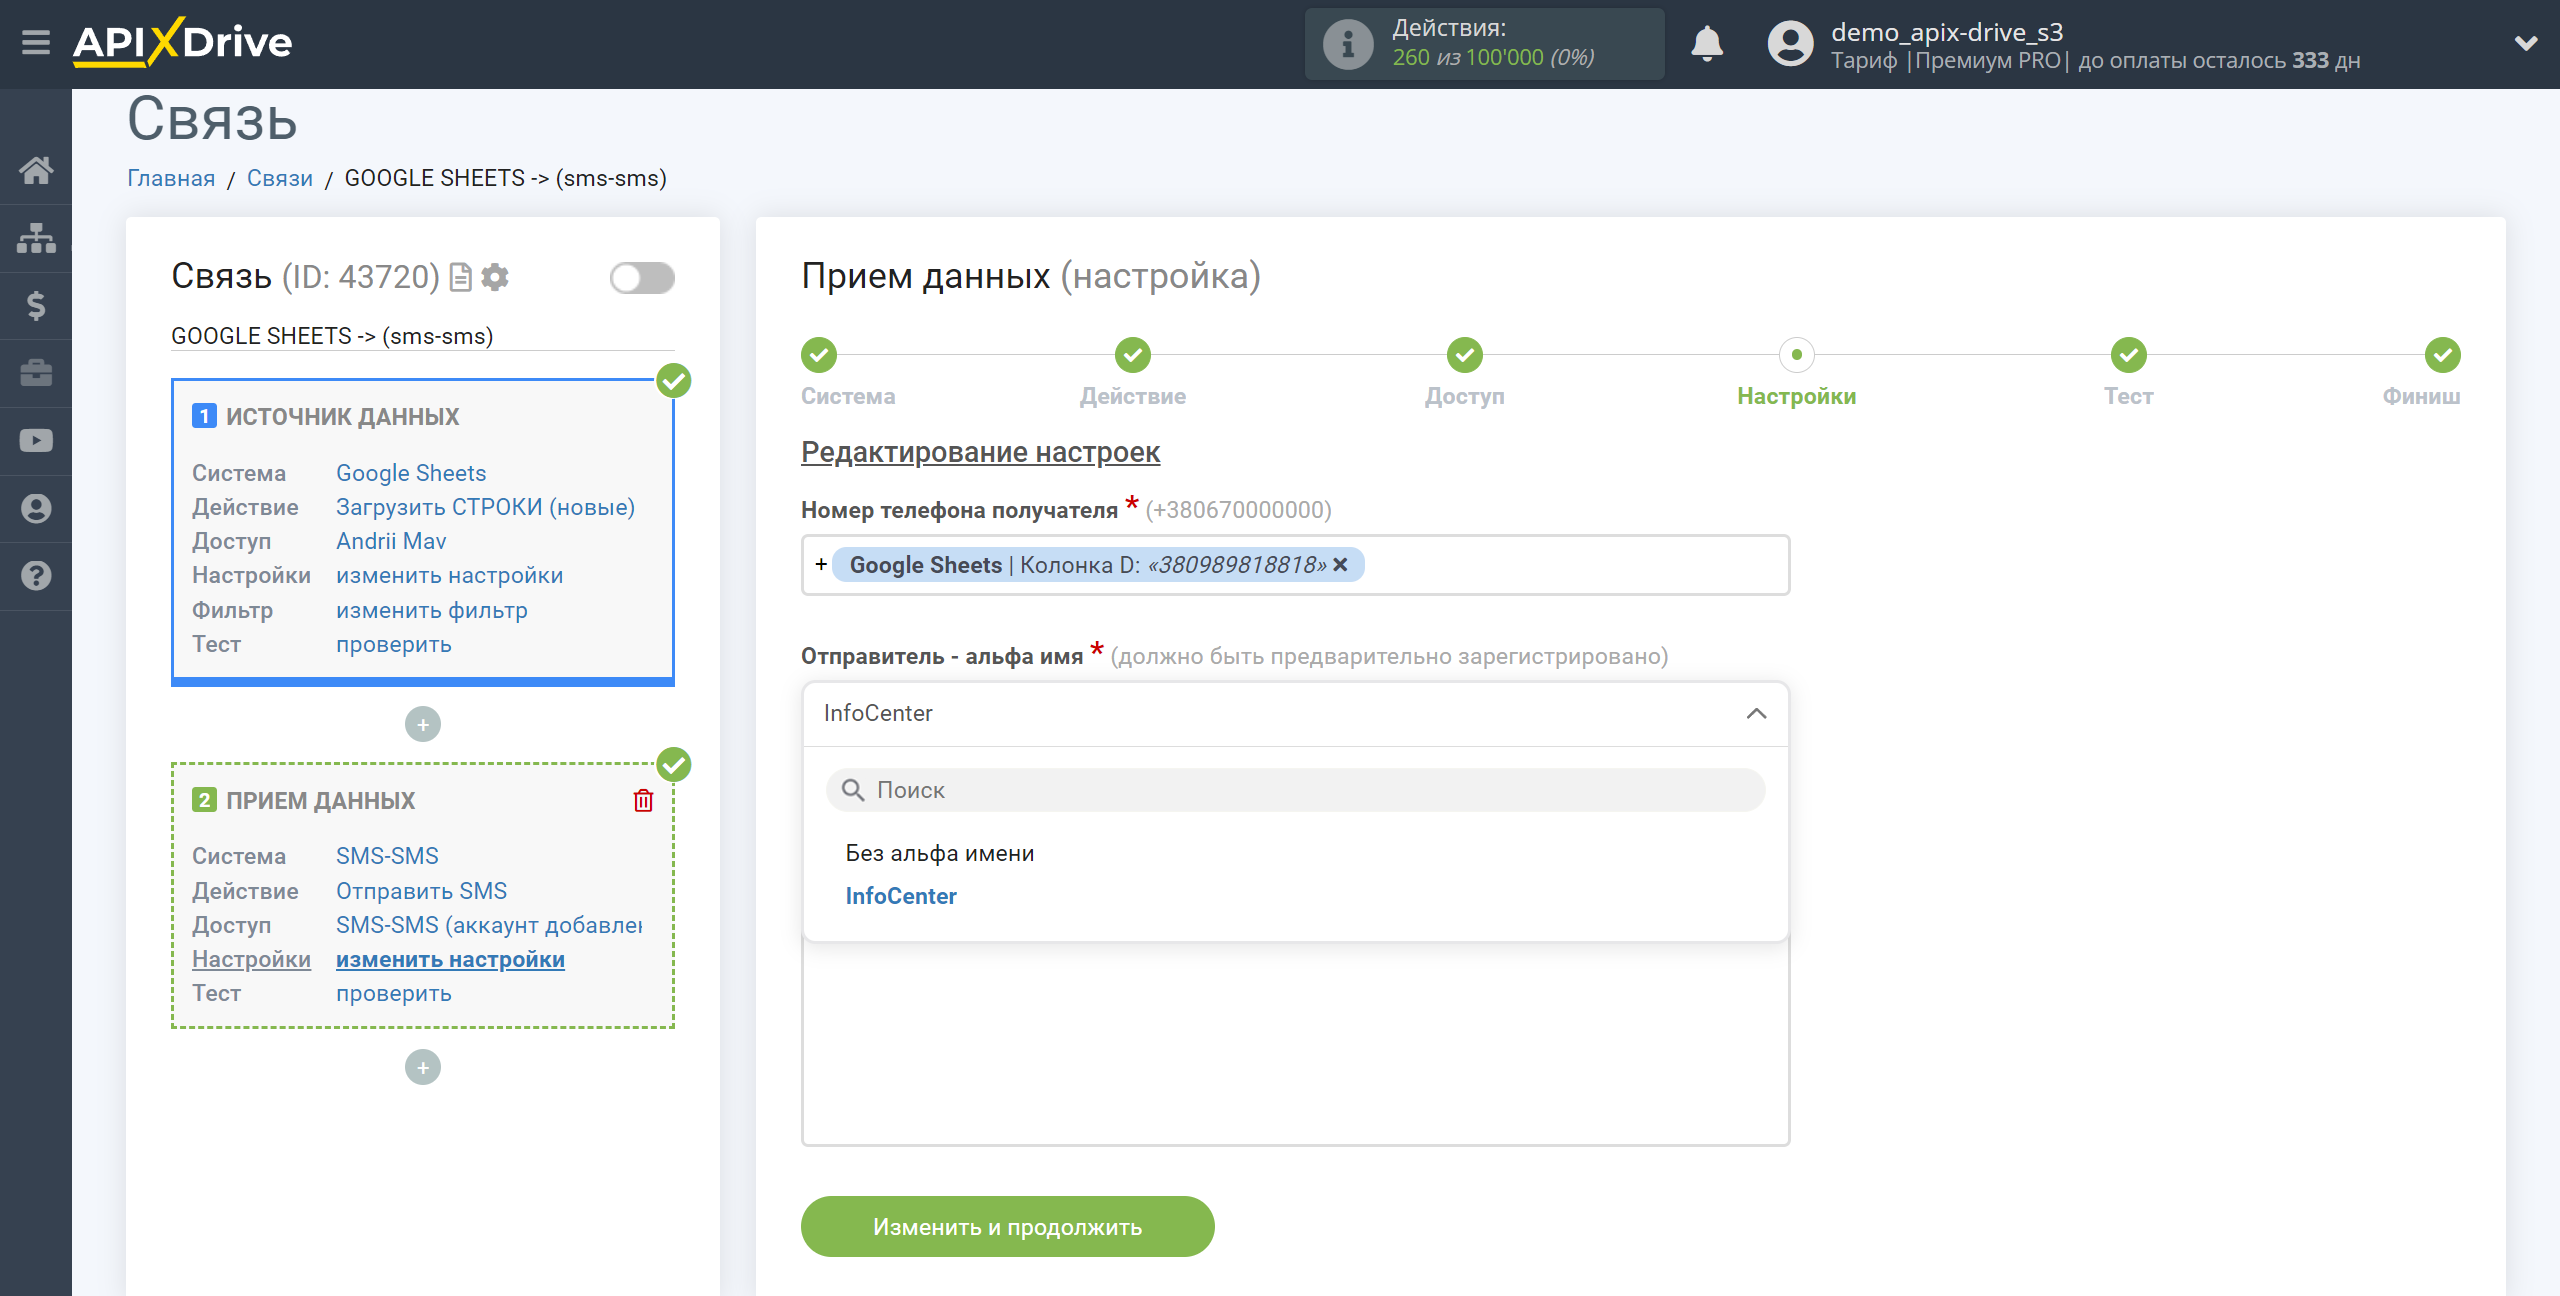Go to the 'Действие' step
This screenshot has height=1296, width=2560.
coord(1133,355)
